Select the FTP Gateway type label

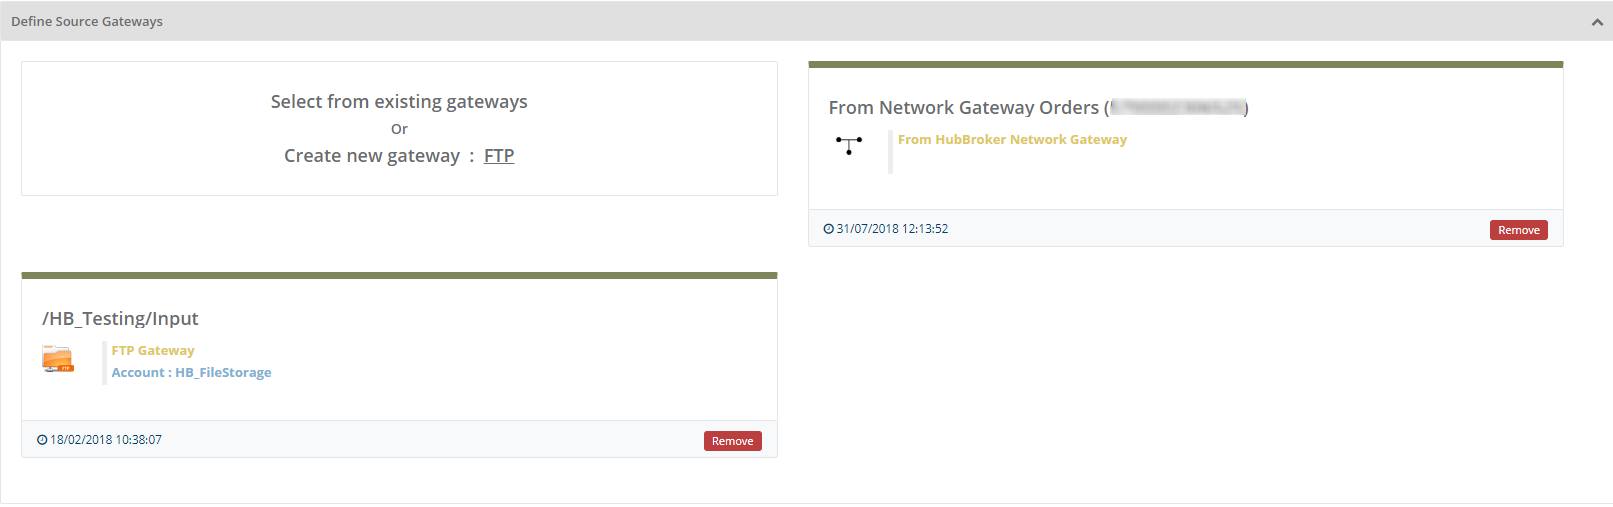153,351
